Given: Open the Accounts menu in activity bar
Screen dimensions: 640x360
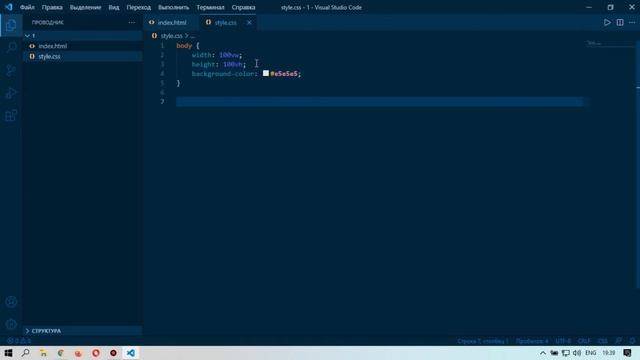Looking at the screenshot, I should point(11,302).
